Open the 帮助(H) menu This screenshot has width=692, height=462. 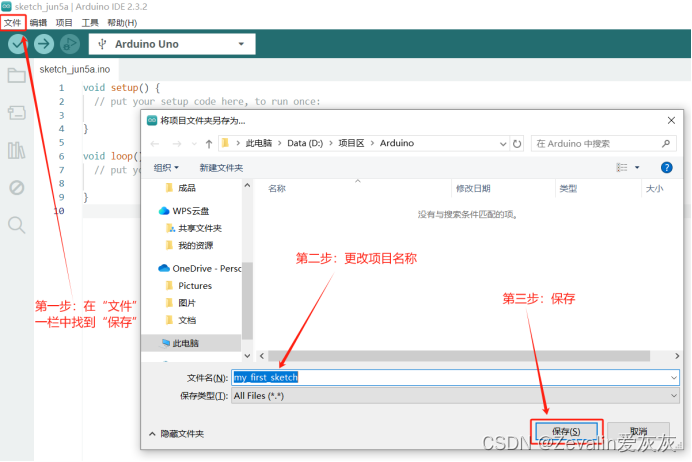[122, 23]
